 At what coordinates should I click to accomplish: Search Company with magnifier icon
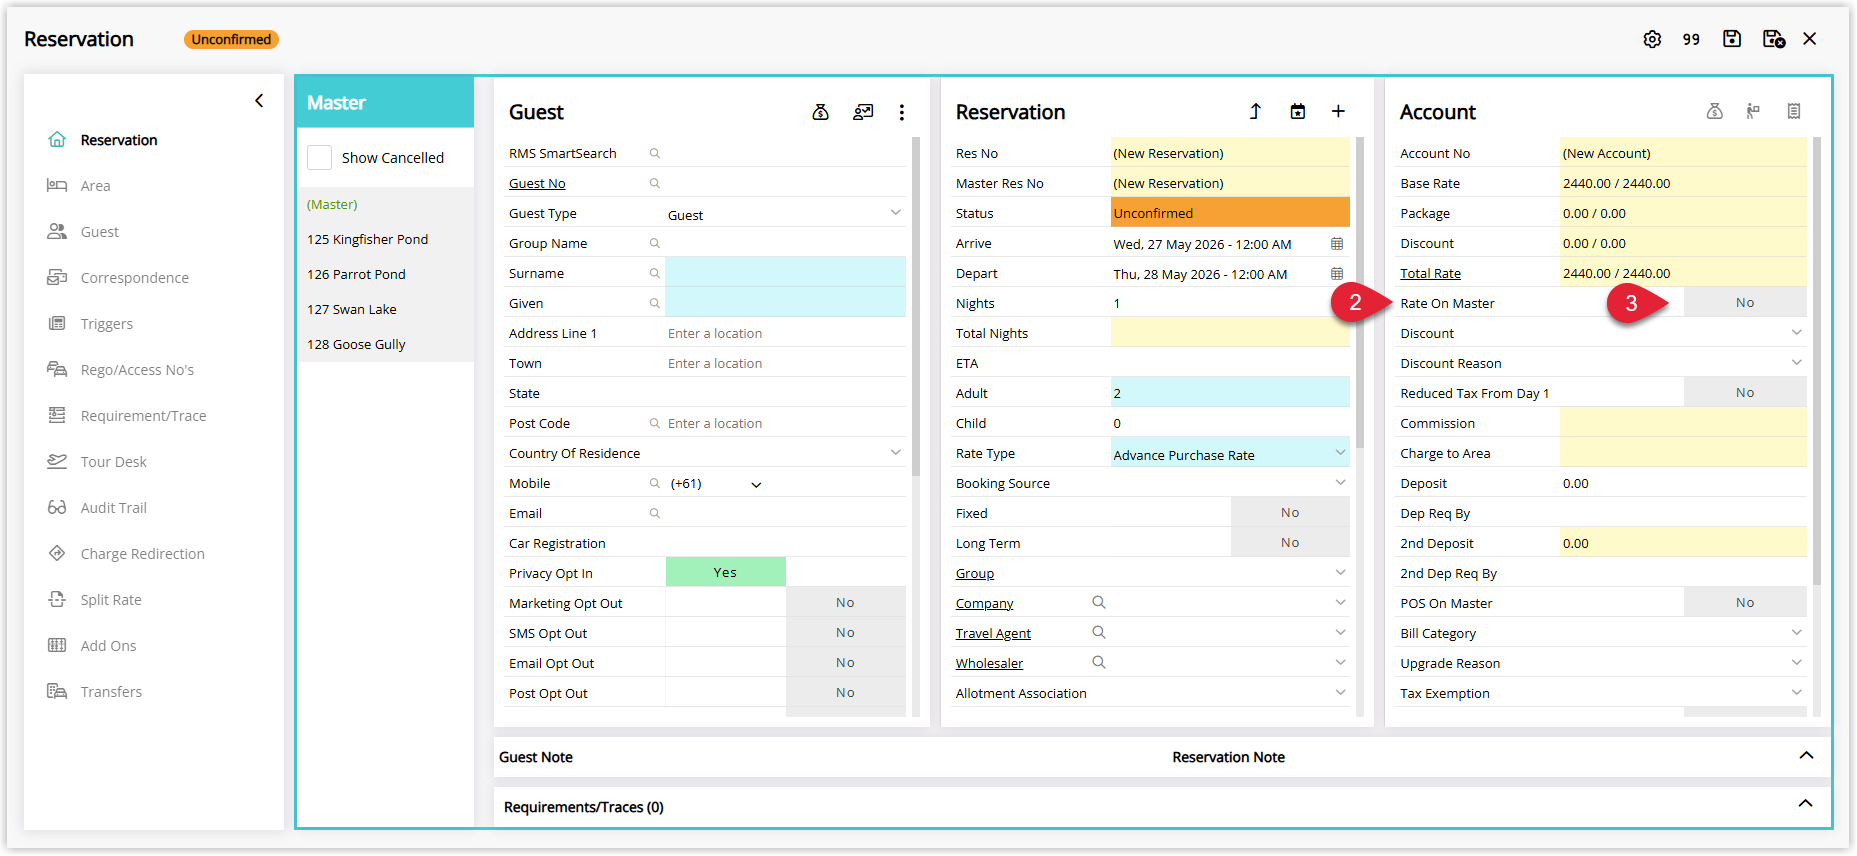coord(1099,602)
